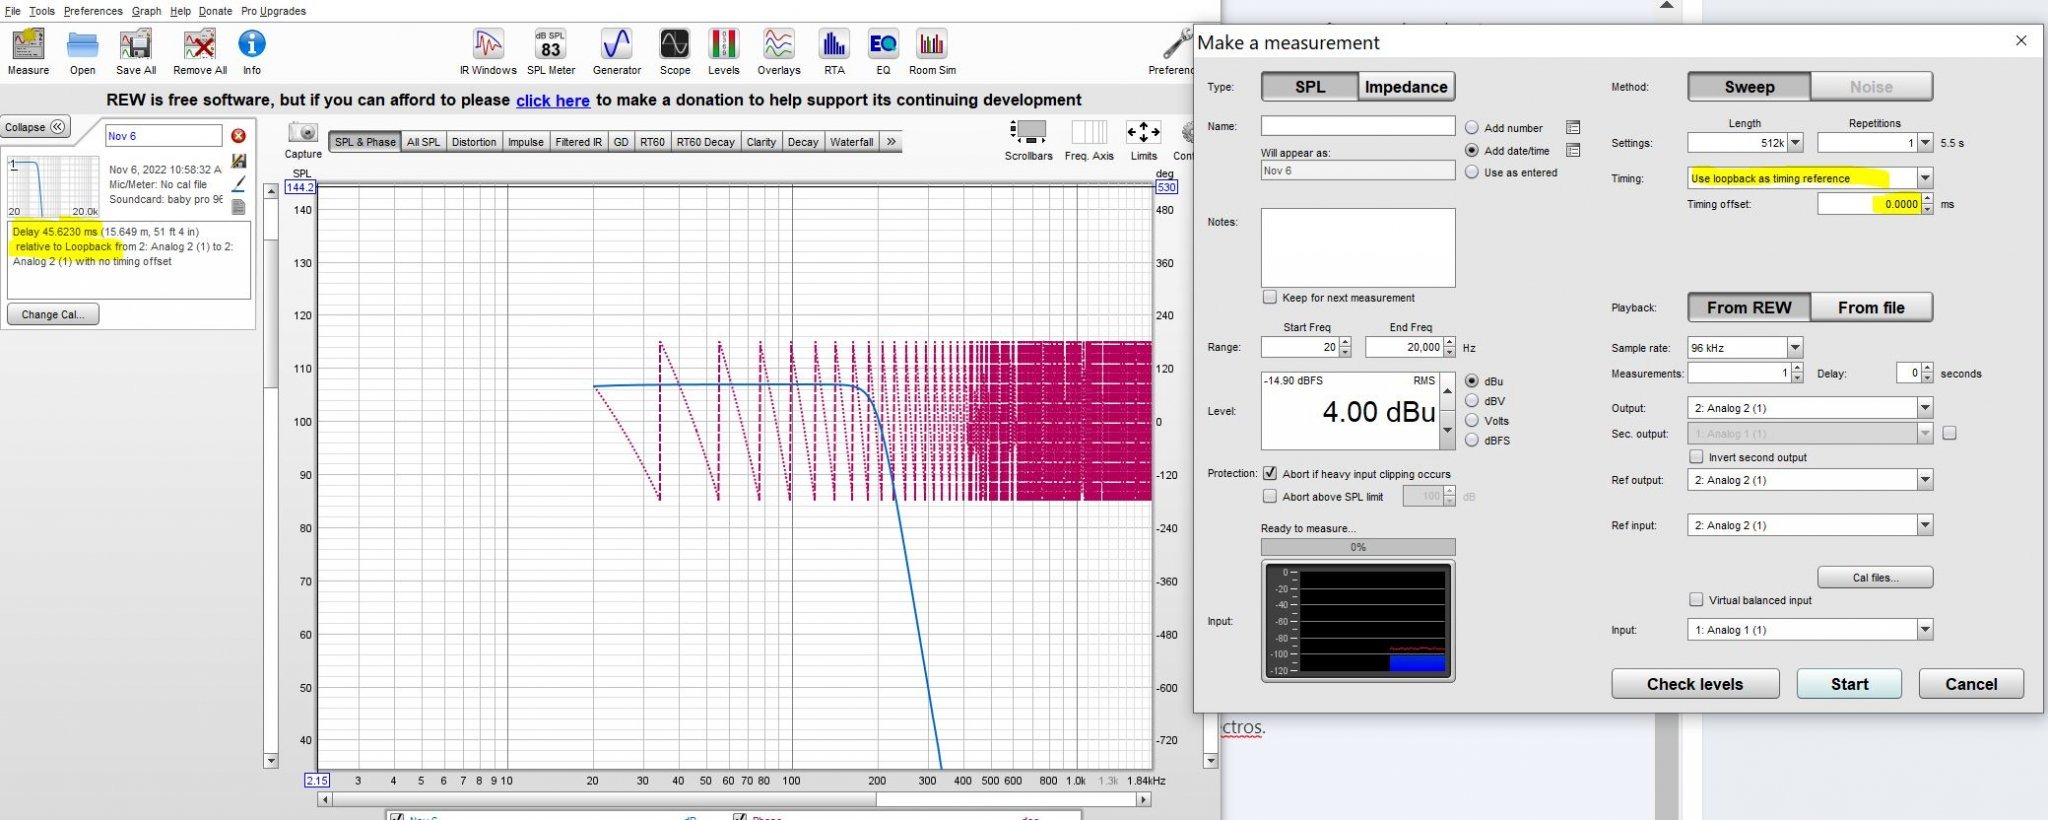The width and height of the screenshot is (2048, 820).
Task: Open Ref output dropdown
Action: [1925, 480]
